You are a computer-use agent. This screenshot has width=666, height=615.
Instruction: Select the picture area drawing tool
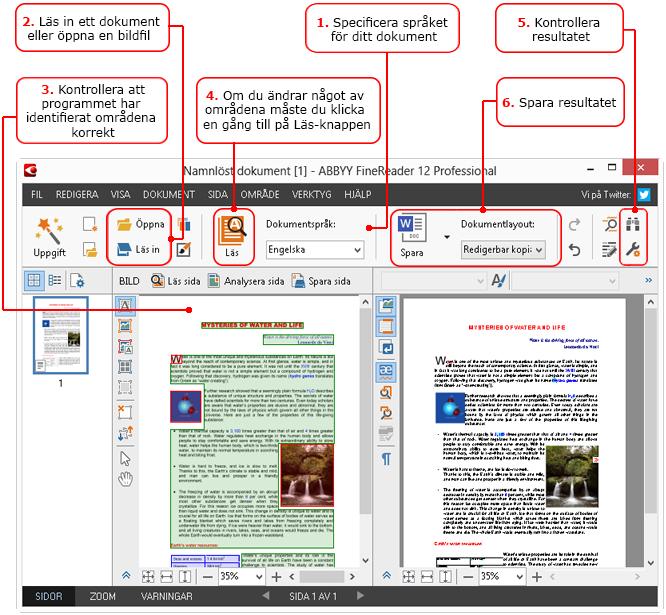[x=125, y=326]
